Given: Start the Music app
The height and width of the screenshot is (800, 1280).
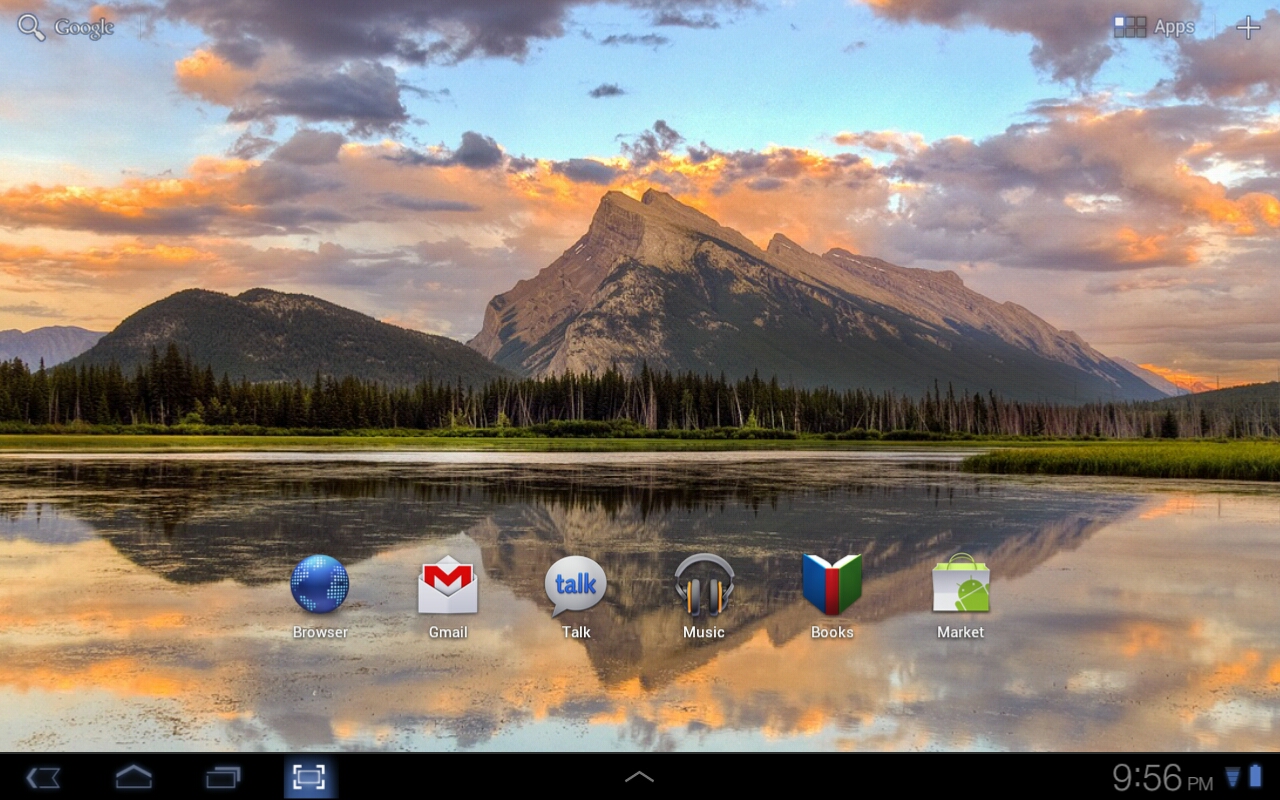Looking at the screenshot, I should coord(704,585).
